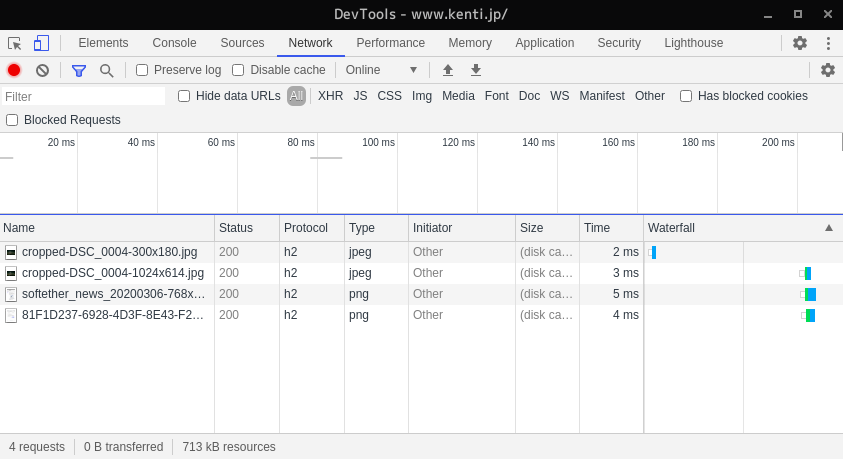
Task: Select request 81F1D237-6928-4D3F-8E43-F2…
Action: tap(113, 315)
